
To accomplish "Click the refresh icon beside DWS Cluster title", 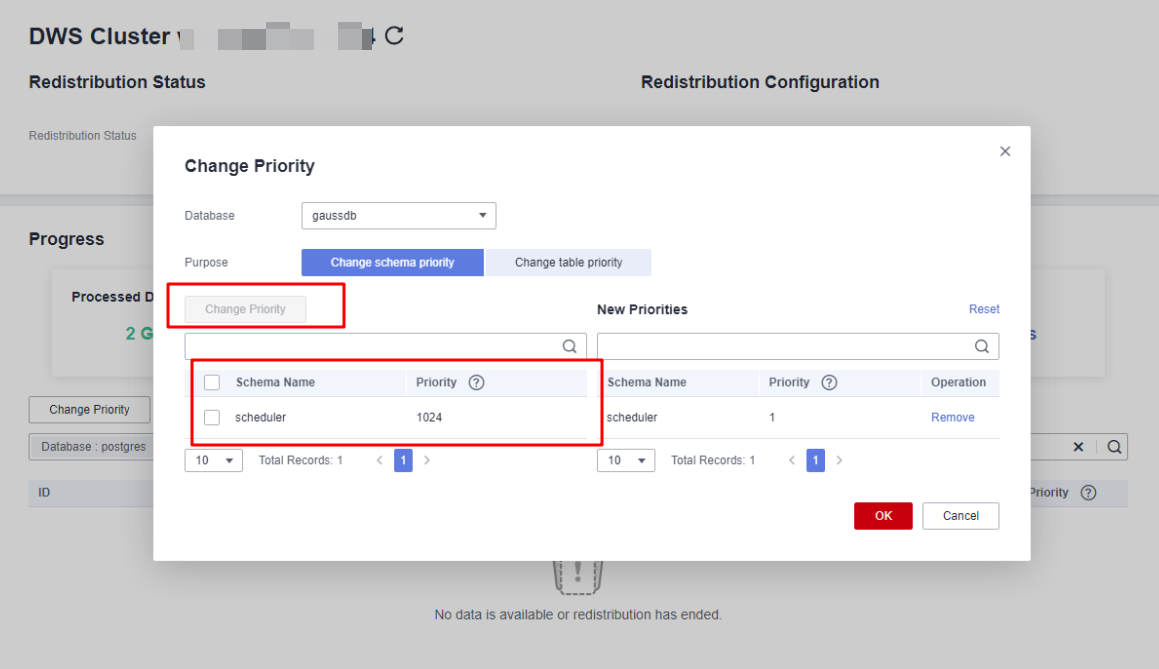I will [x=395, y=36].
